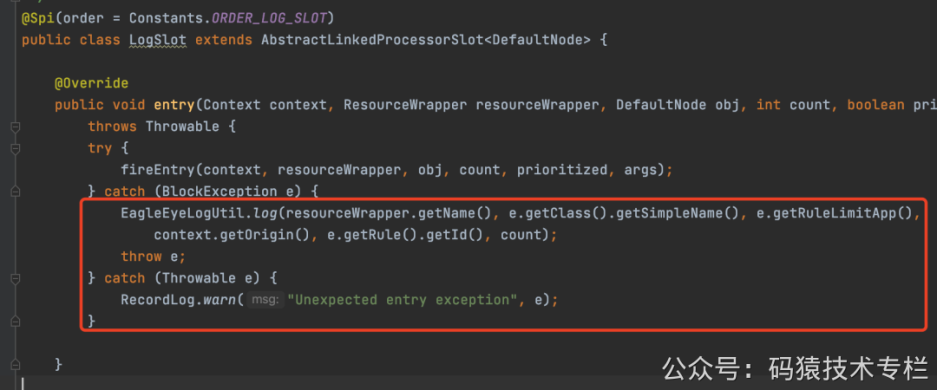Click the 'extends' keyword
Viewport: 937px width, 390px height.
coord(223,41)
